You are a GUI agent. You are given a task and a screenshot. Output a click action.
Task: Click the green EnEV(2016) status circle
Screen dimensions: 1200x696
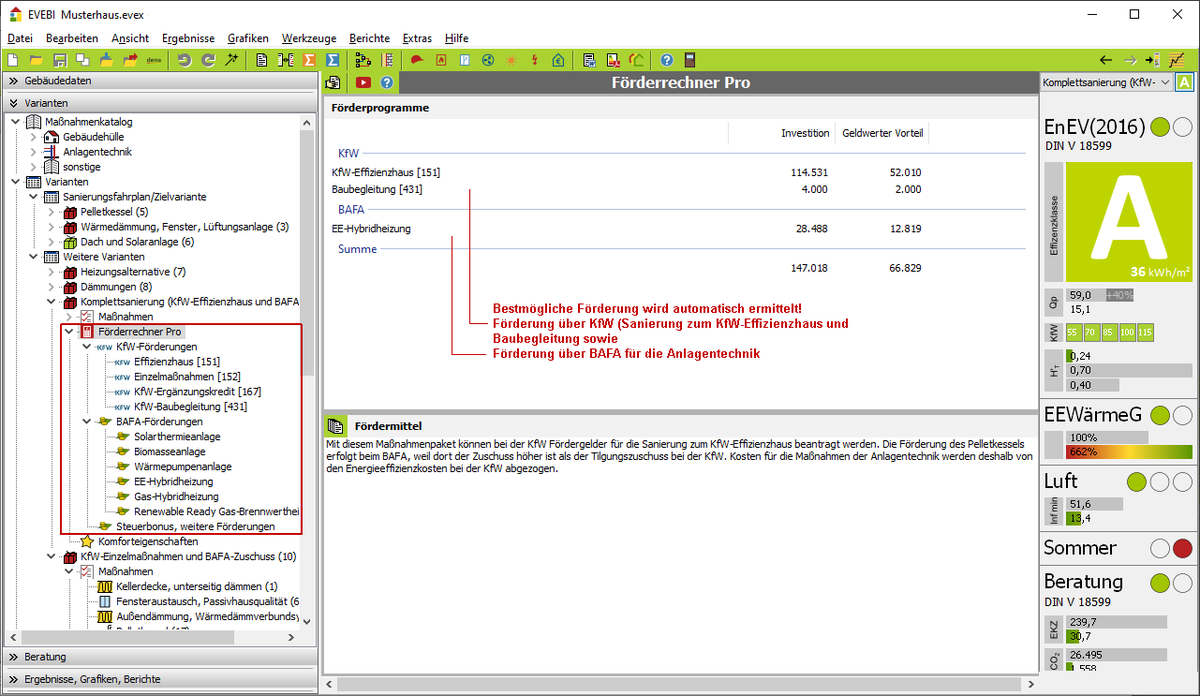(1160, 127)
